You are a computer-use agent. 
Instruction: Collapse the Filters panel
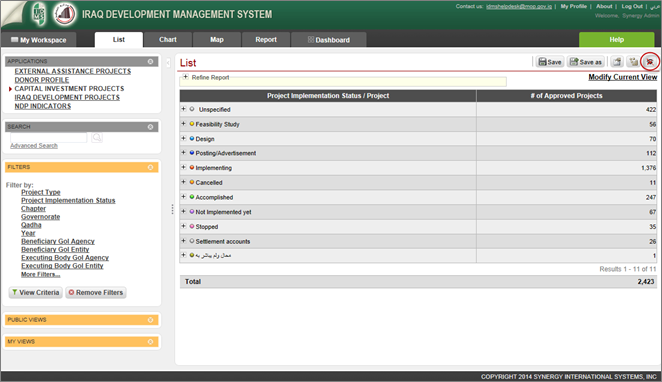click(x=150, y=168)
